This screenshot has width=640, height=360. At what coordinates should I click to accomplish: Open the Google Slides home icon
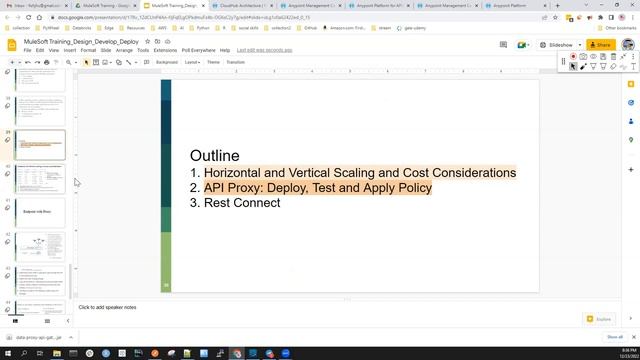(12, 45)
